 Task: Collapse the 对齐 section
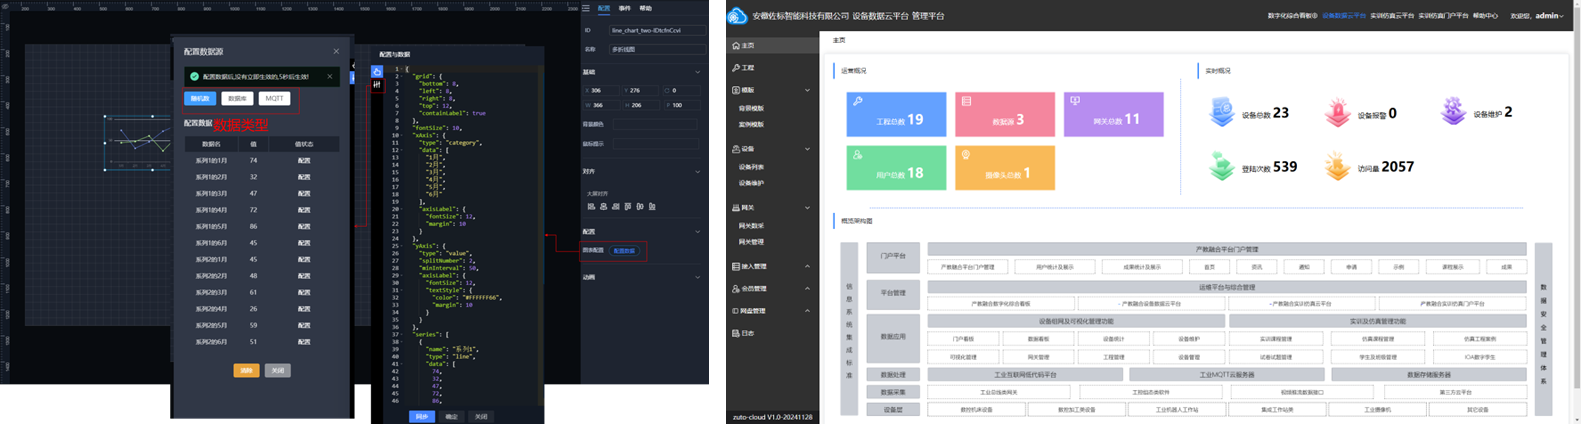698,171
